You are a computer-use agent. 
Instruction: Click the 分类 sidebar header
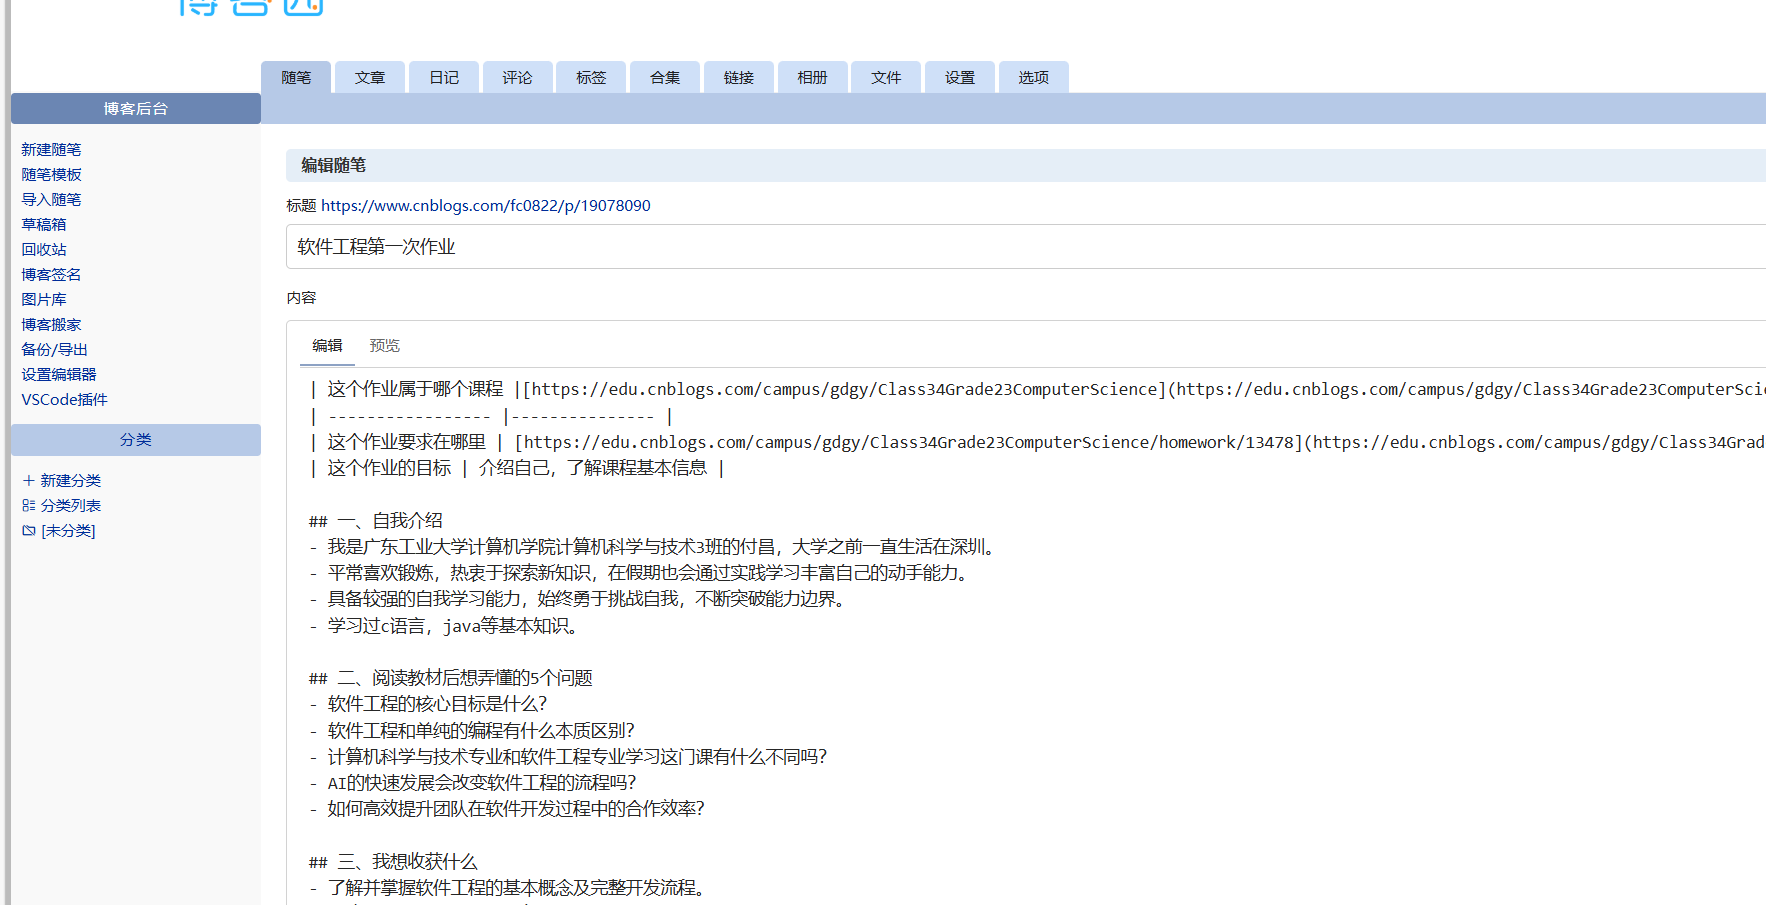pyautogui.click(x=136, y=439)
